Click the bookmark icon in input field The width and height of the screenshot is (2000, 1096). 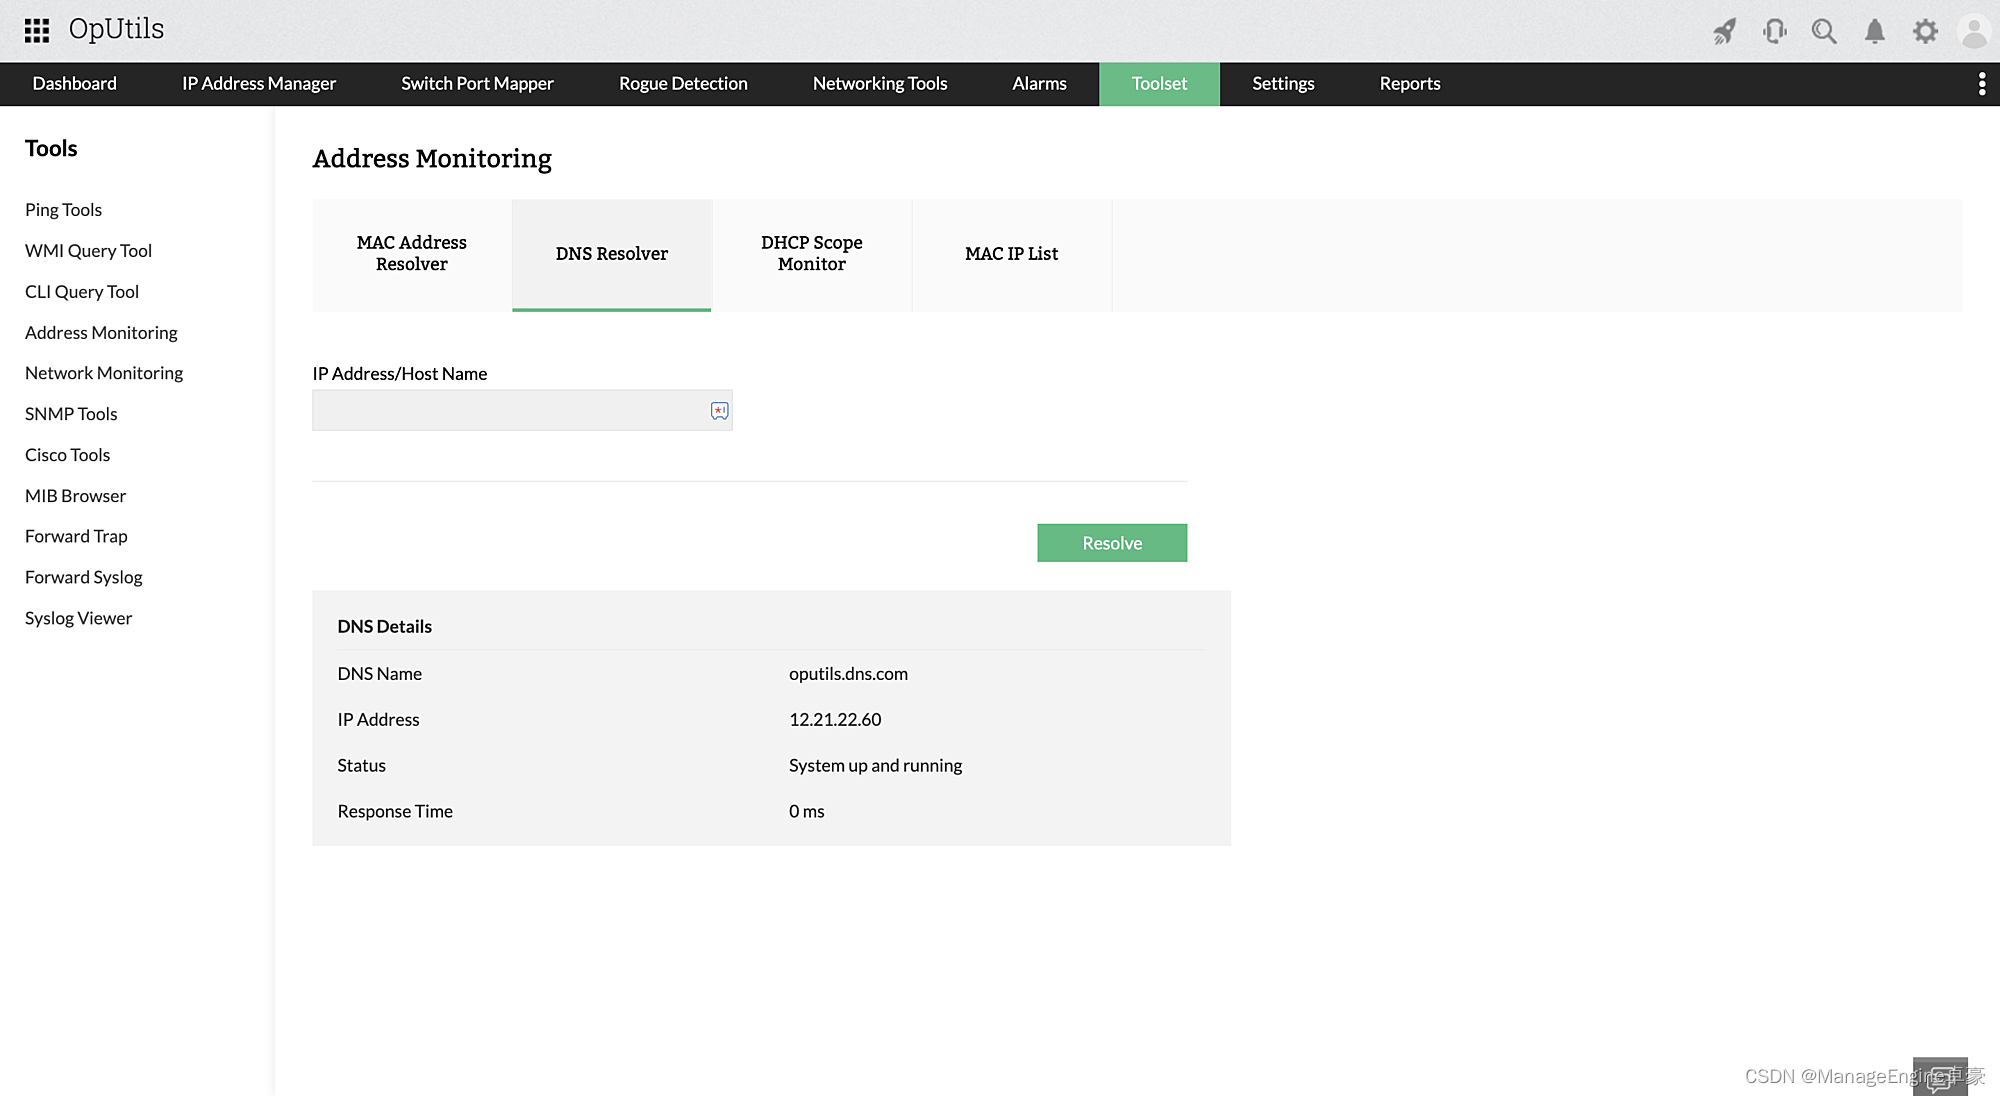719,410
